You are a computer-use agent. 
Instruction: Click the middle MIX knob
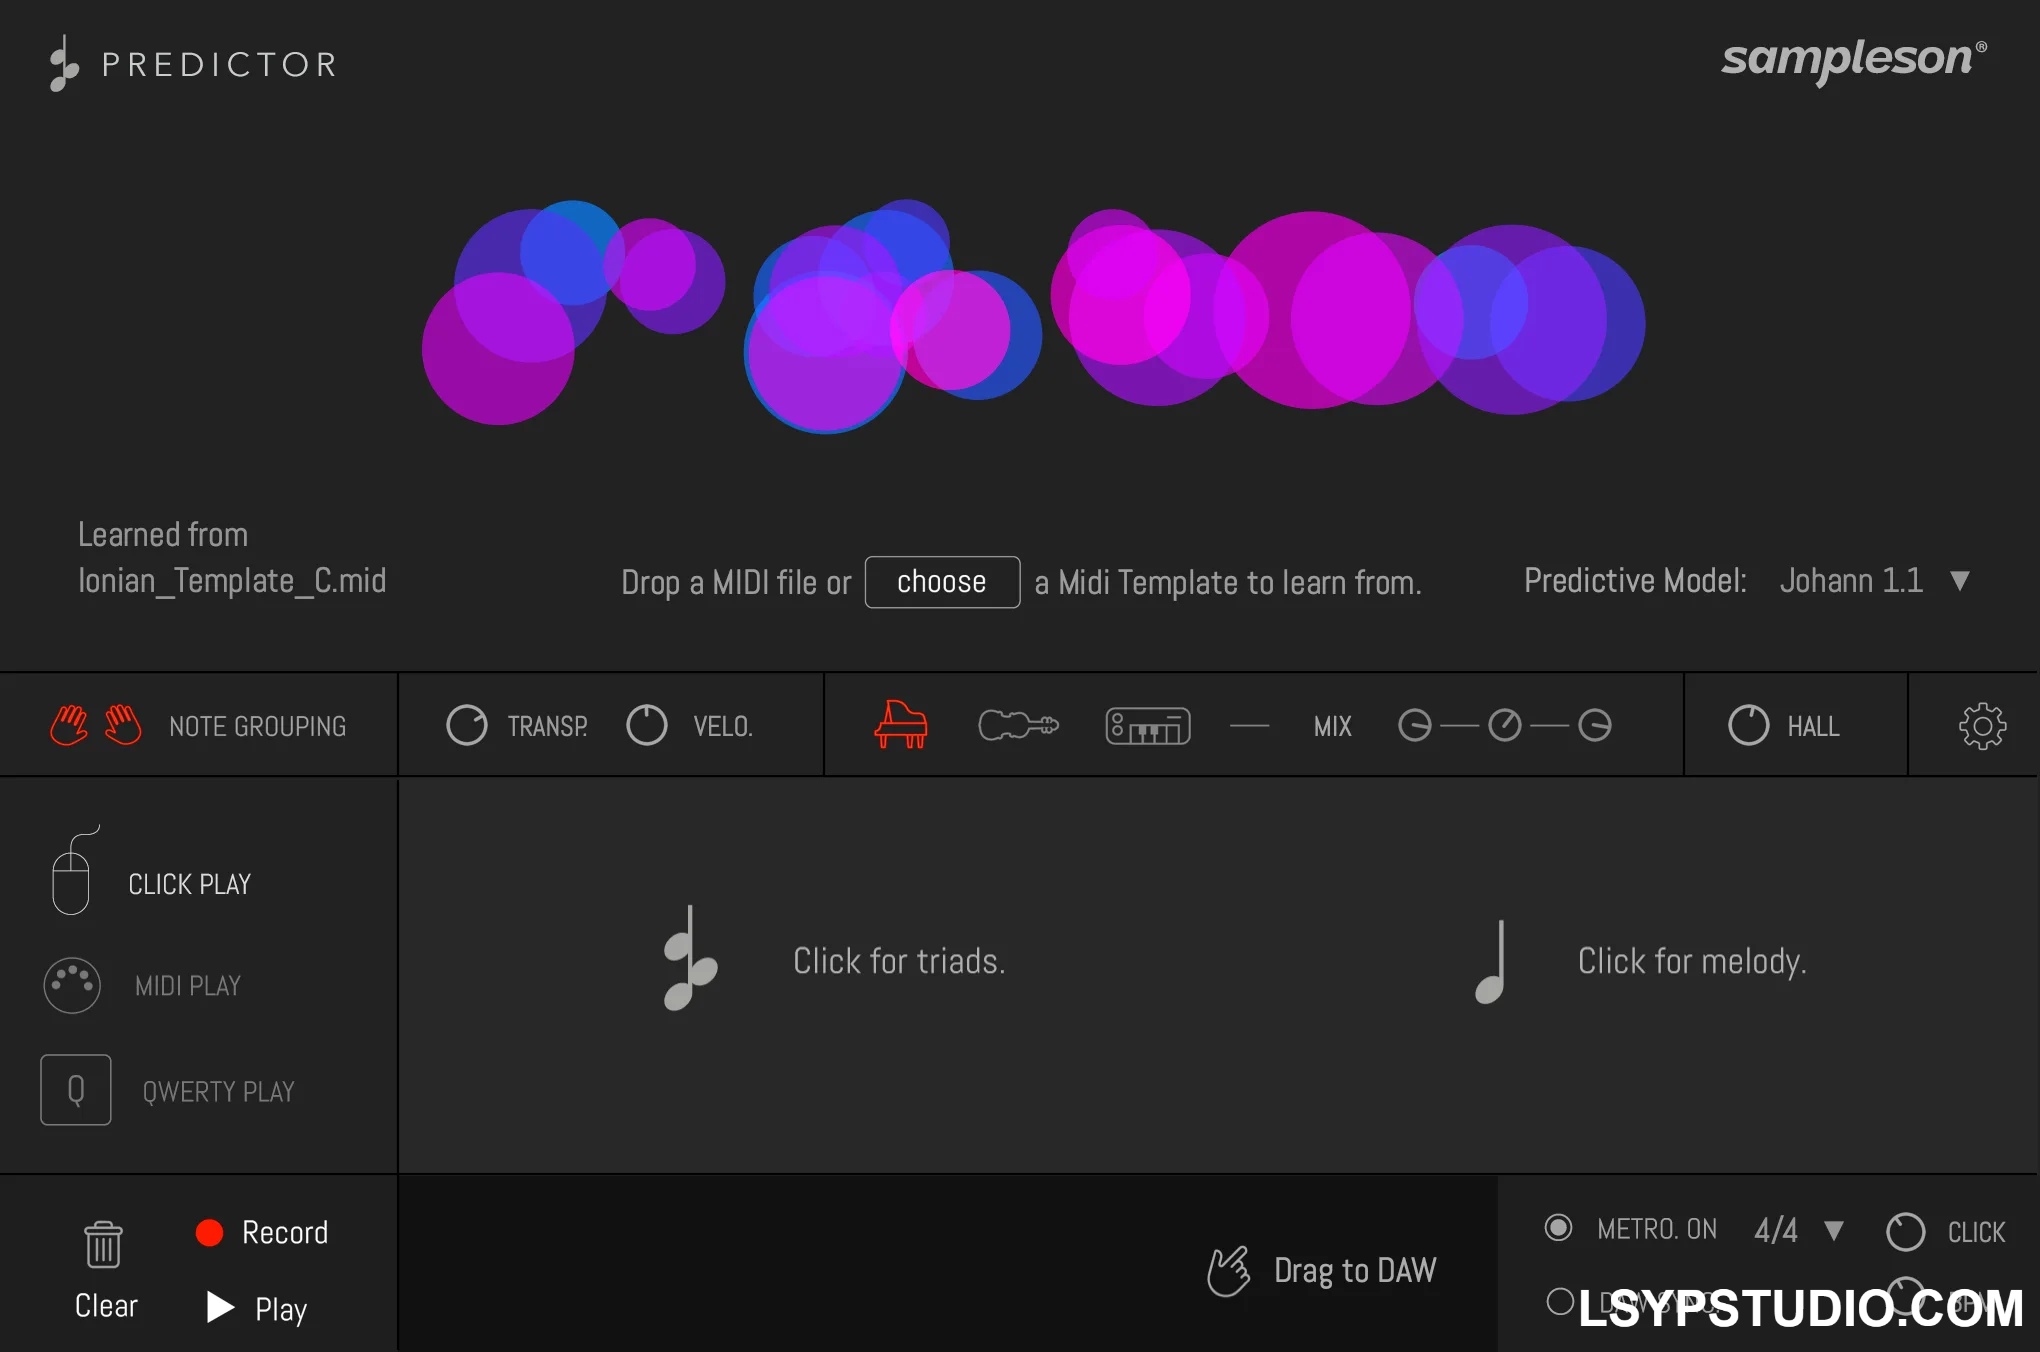click(1505, 725)
